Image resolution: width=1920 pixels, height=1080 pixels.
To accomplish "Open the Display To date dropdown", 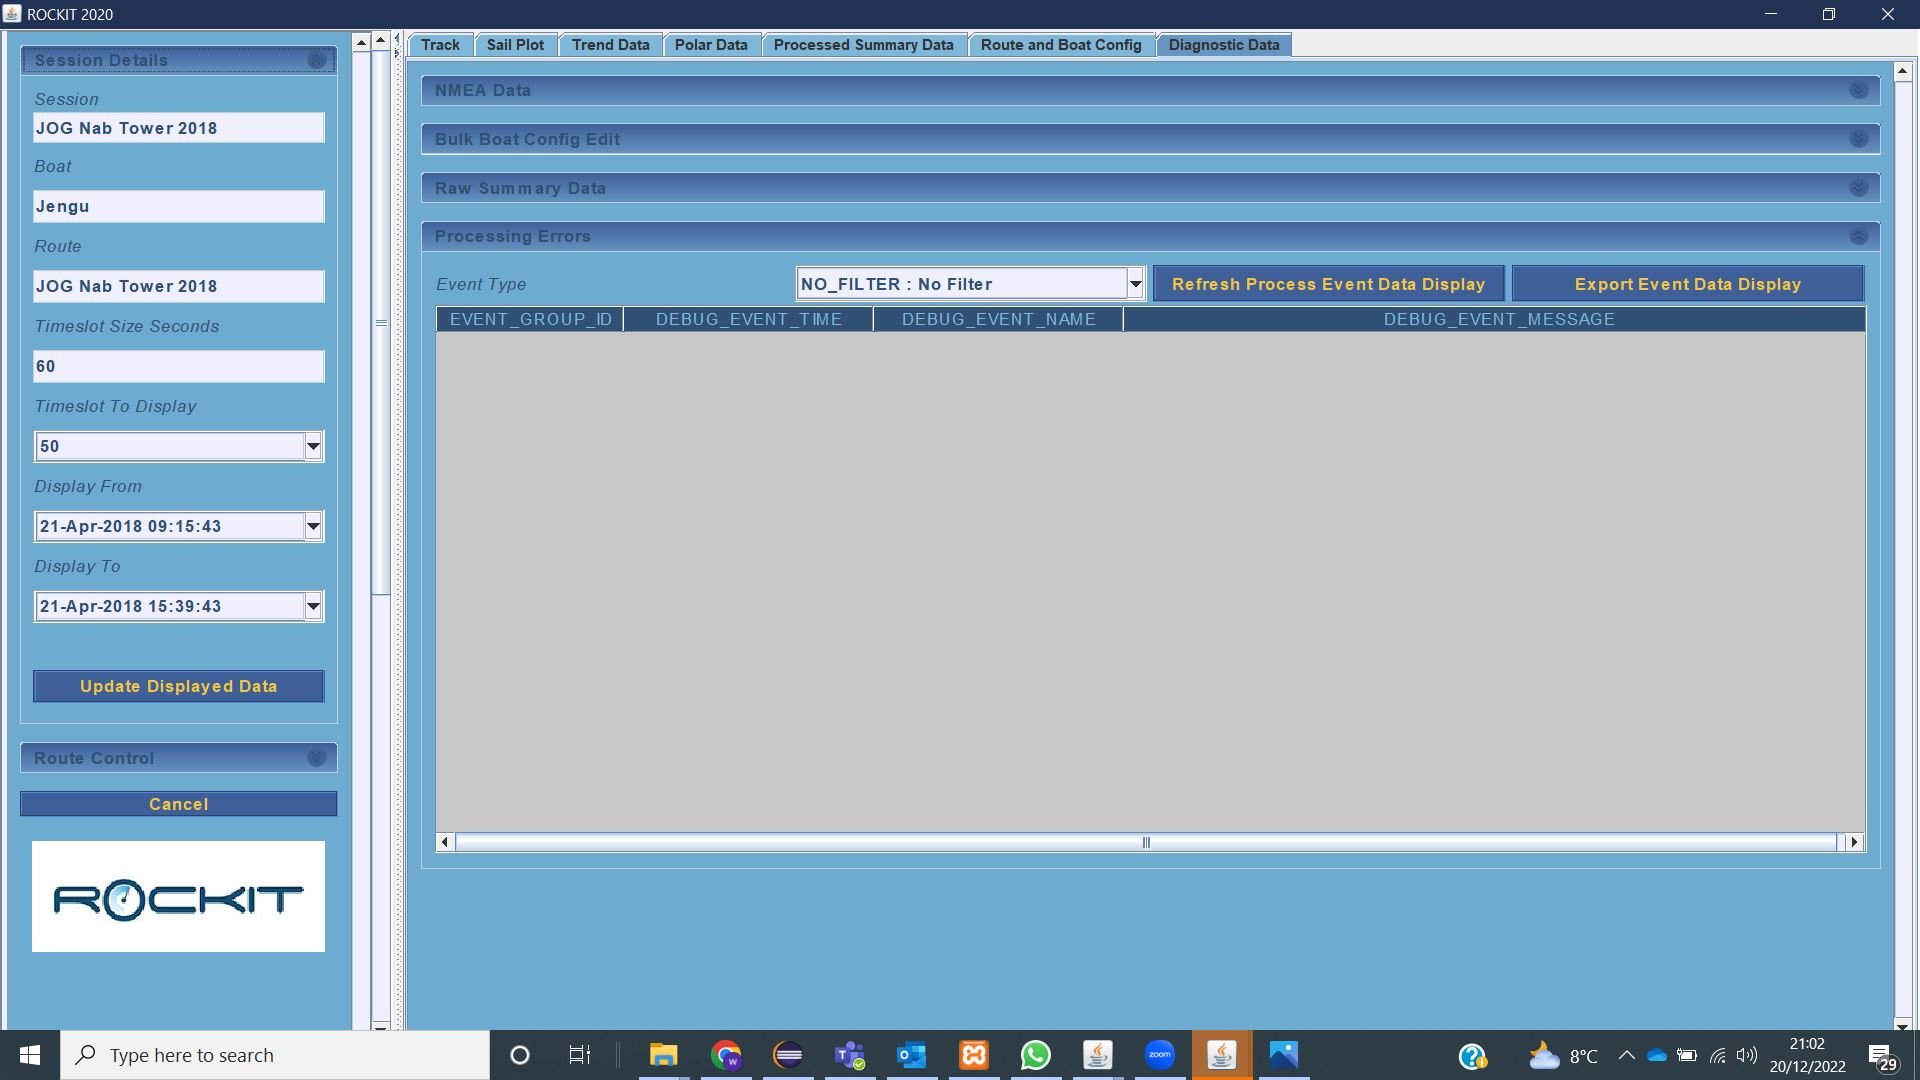I will (x=313, y=606).
